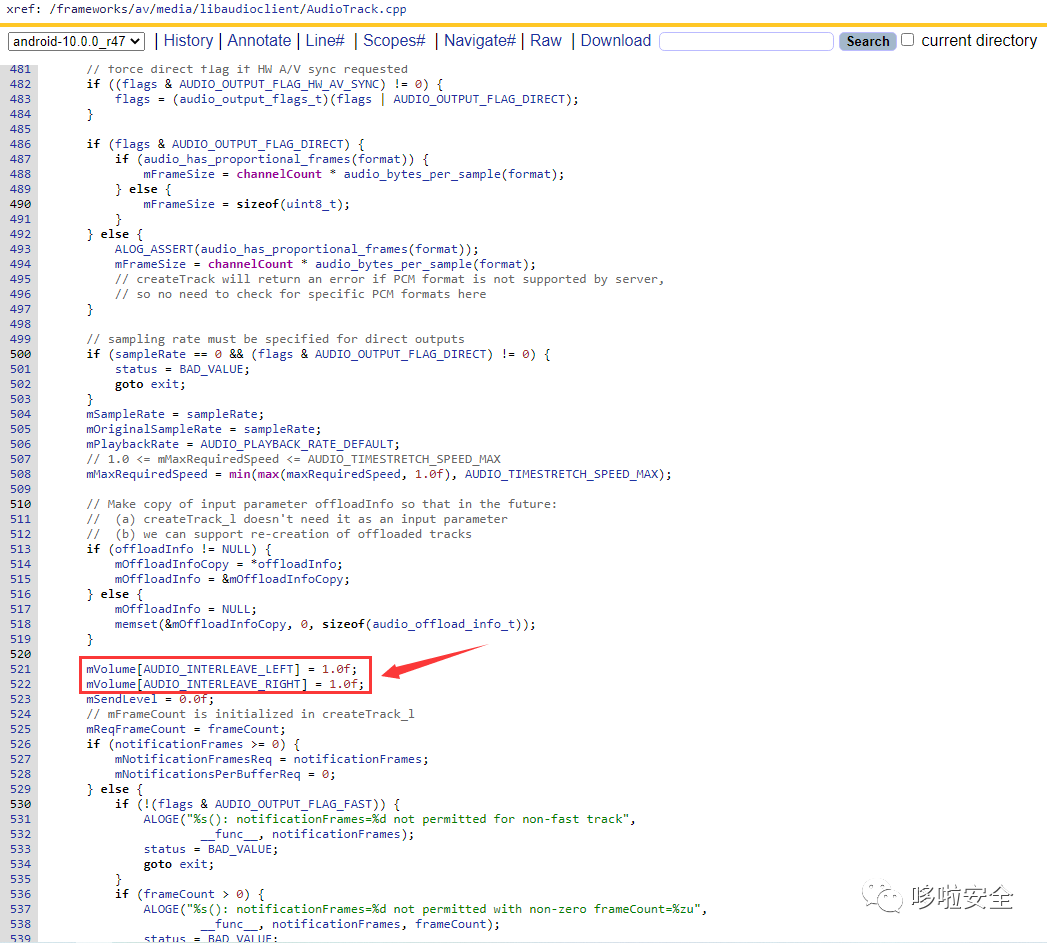Jump to line number 530
The image size is (1047, 943).
pos(20,804)
